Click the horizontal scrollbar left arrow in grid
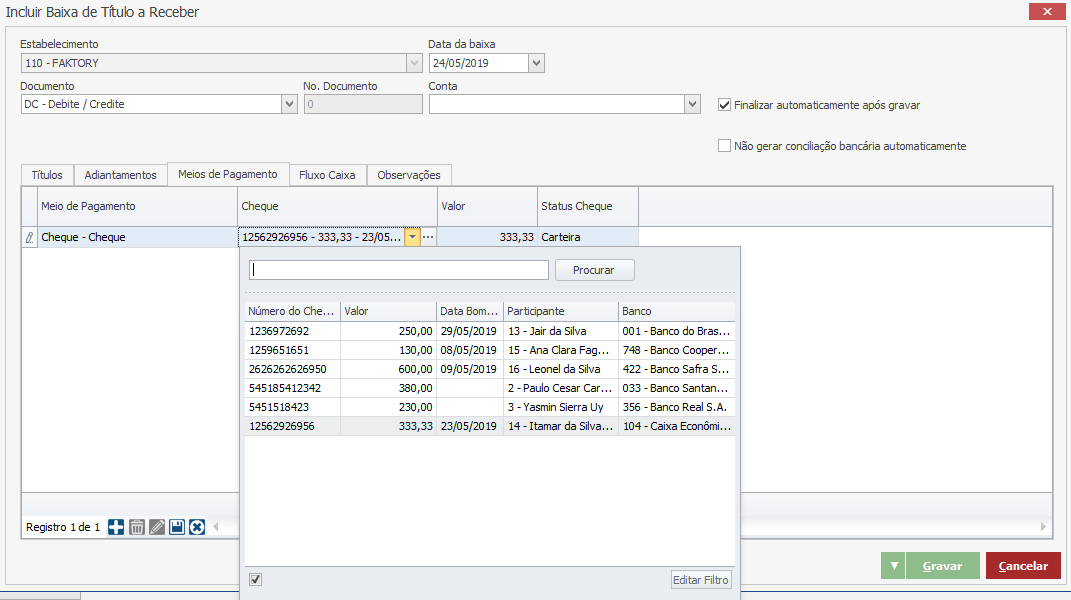Screen dimensions: 1071x600 click(213, 527)
